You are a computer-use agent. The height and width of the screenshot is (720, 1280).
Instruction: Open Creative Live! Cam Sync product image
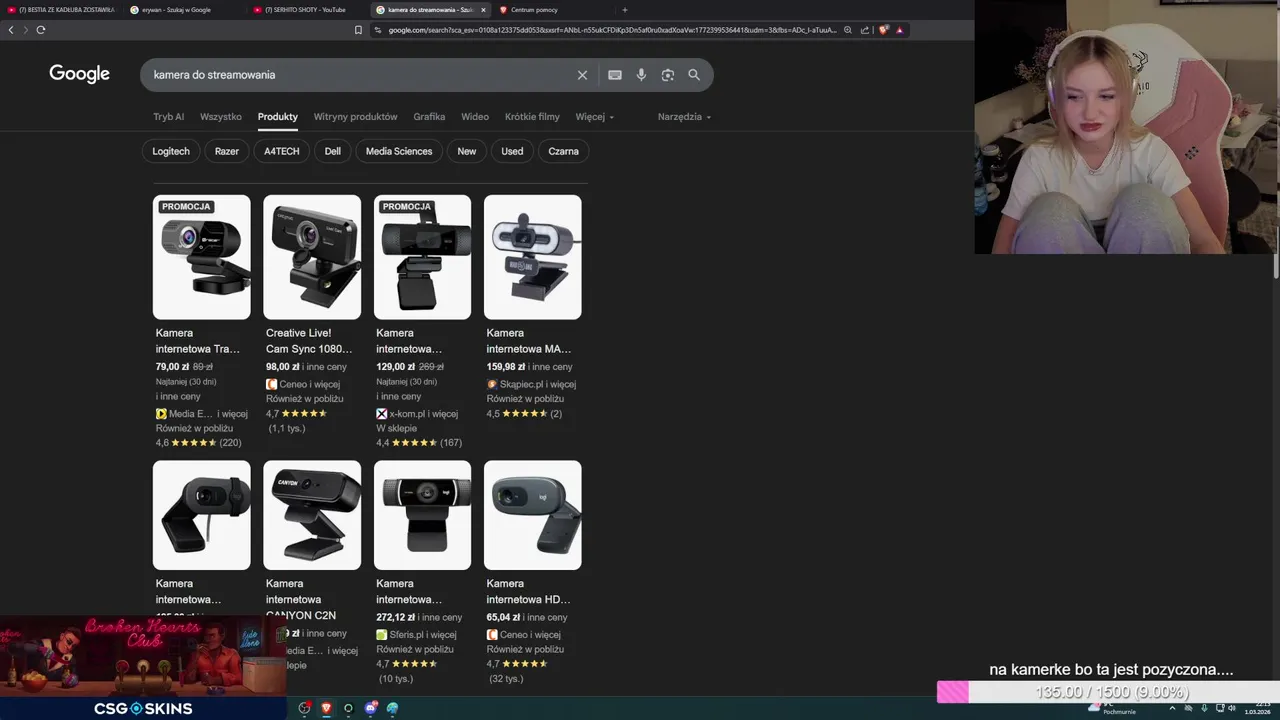[x=312, y=257]
